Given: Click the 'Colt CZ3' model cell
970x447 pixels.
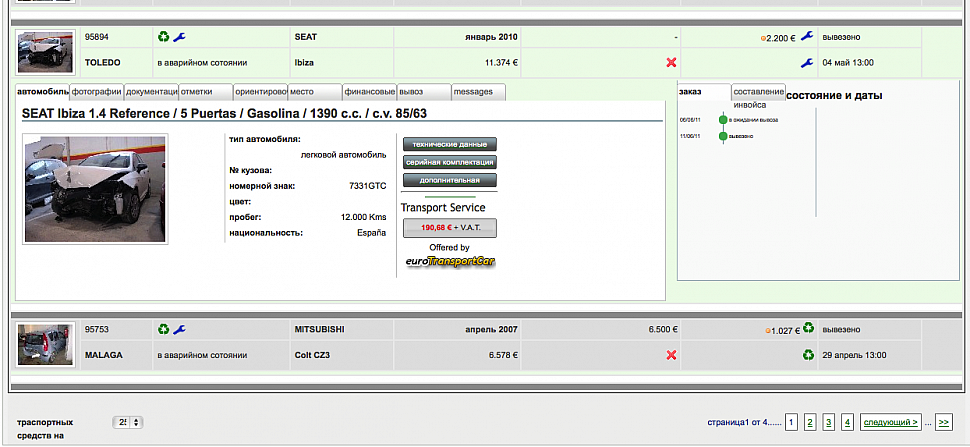Looking at the screenshot, I should coord(313,355).
